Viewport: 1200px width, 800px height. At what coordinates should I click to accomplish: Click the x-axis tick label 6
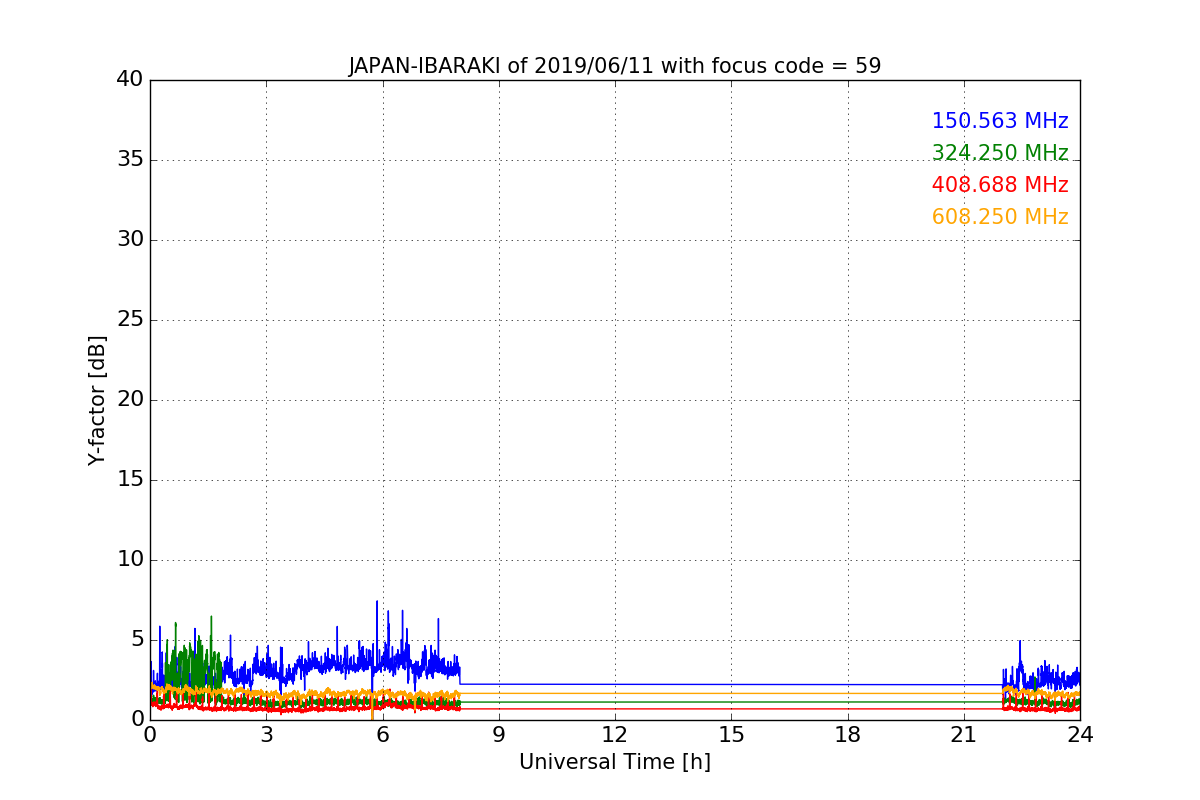[x=382, y=734]
